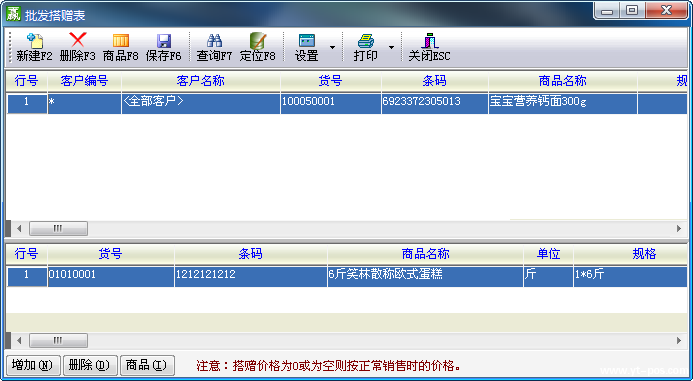Click the 删除F3 red X icon
693x381 pixels.
point(77,40)
